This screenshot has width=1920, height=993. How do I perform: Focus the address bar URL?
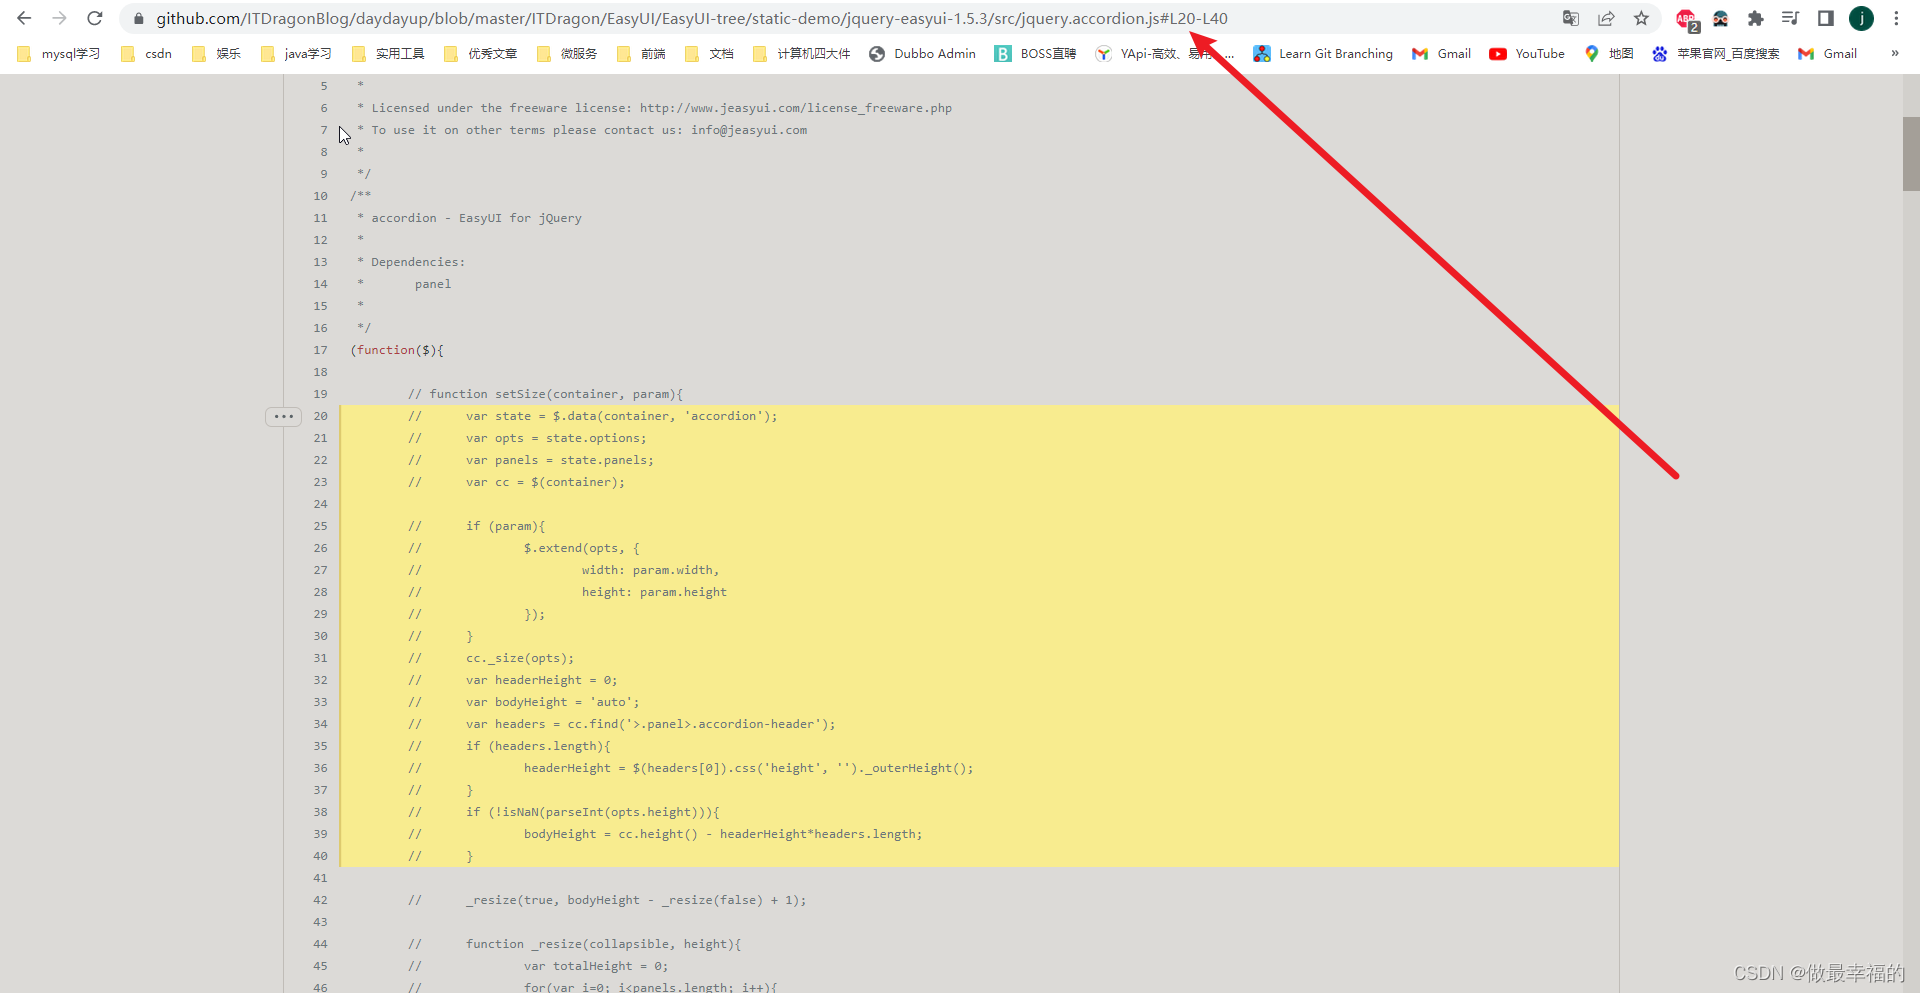point(691,19)
